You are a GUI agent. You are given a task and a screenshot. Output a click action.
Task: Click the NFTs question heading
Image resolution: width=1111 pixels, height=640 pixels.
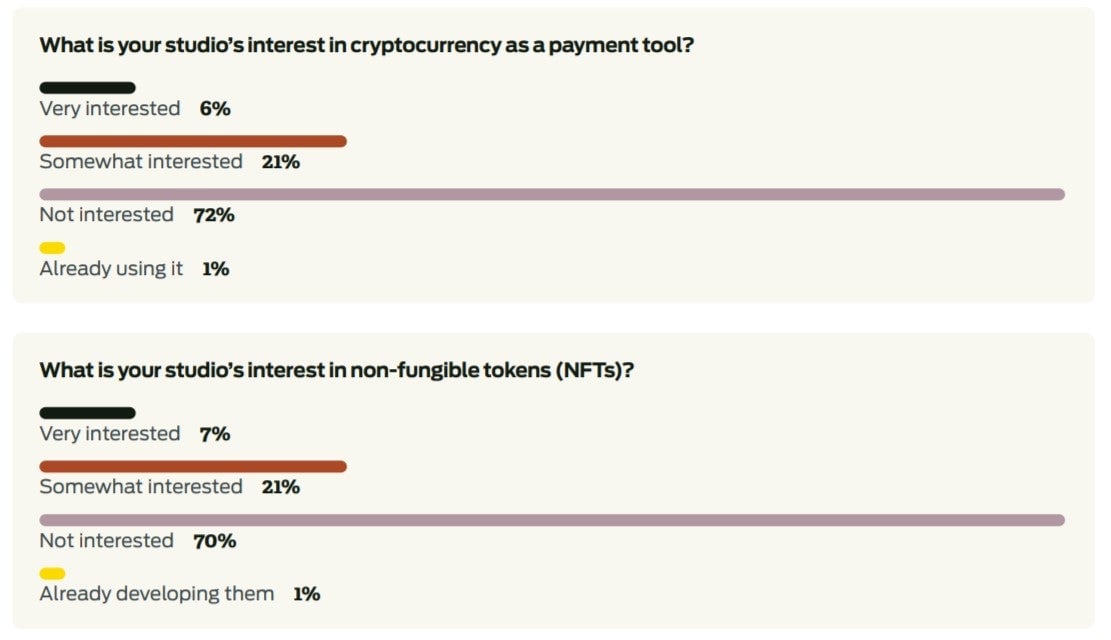(337, 370)
